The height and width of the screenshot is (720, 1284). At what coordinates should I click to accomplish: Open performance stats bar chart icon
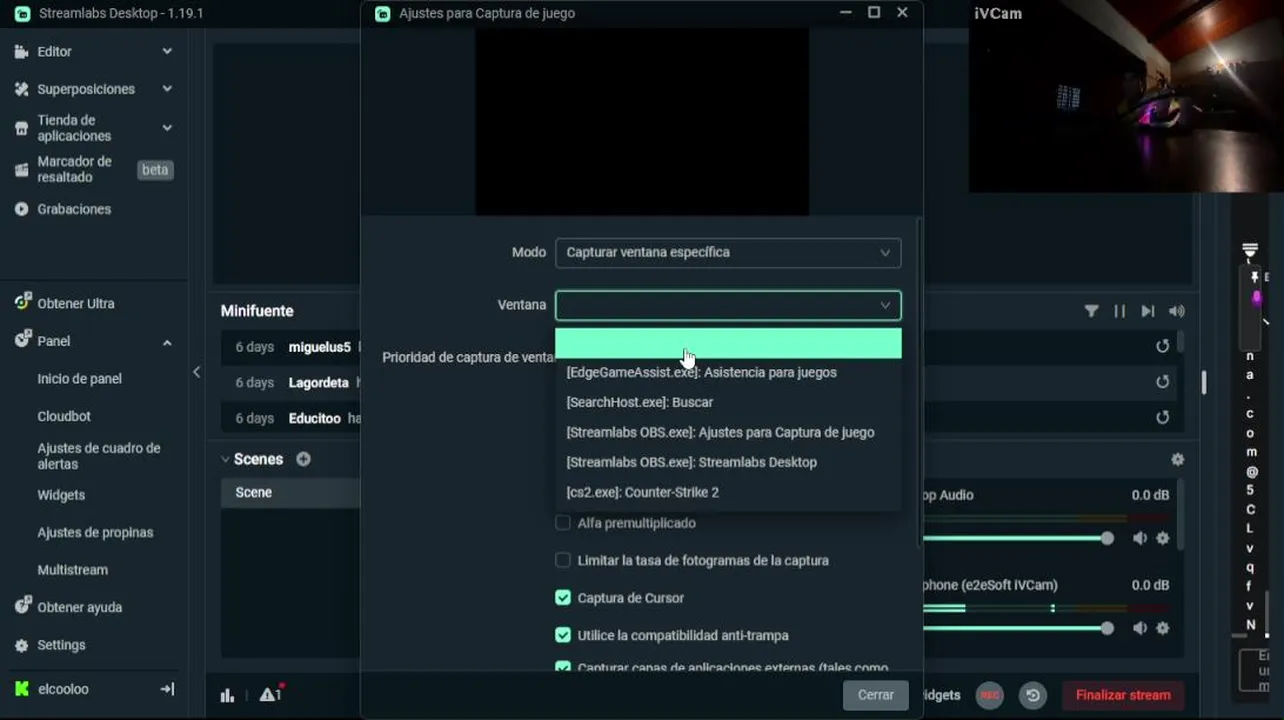click(x=227, y=695)
